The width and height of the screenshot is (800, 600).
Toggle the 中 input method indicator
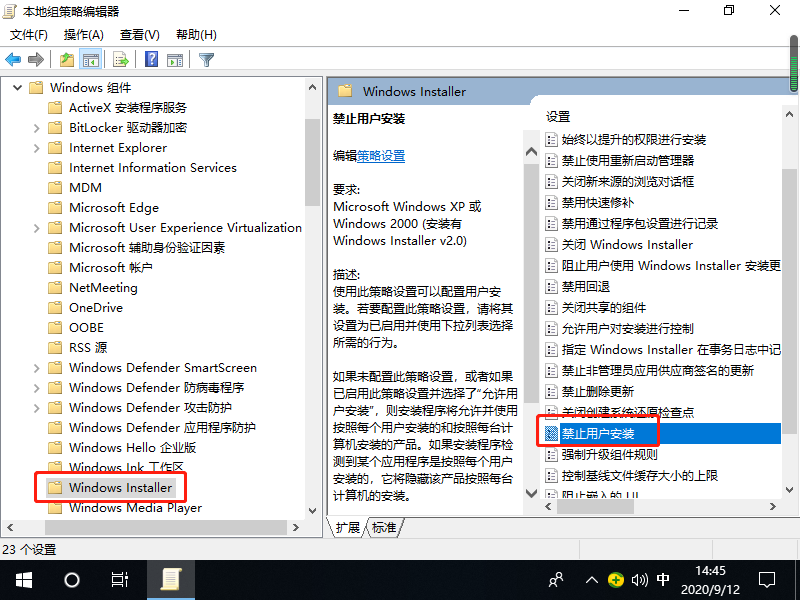(x=664, y=579)
